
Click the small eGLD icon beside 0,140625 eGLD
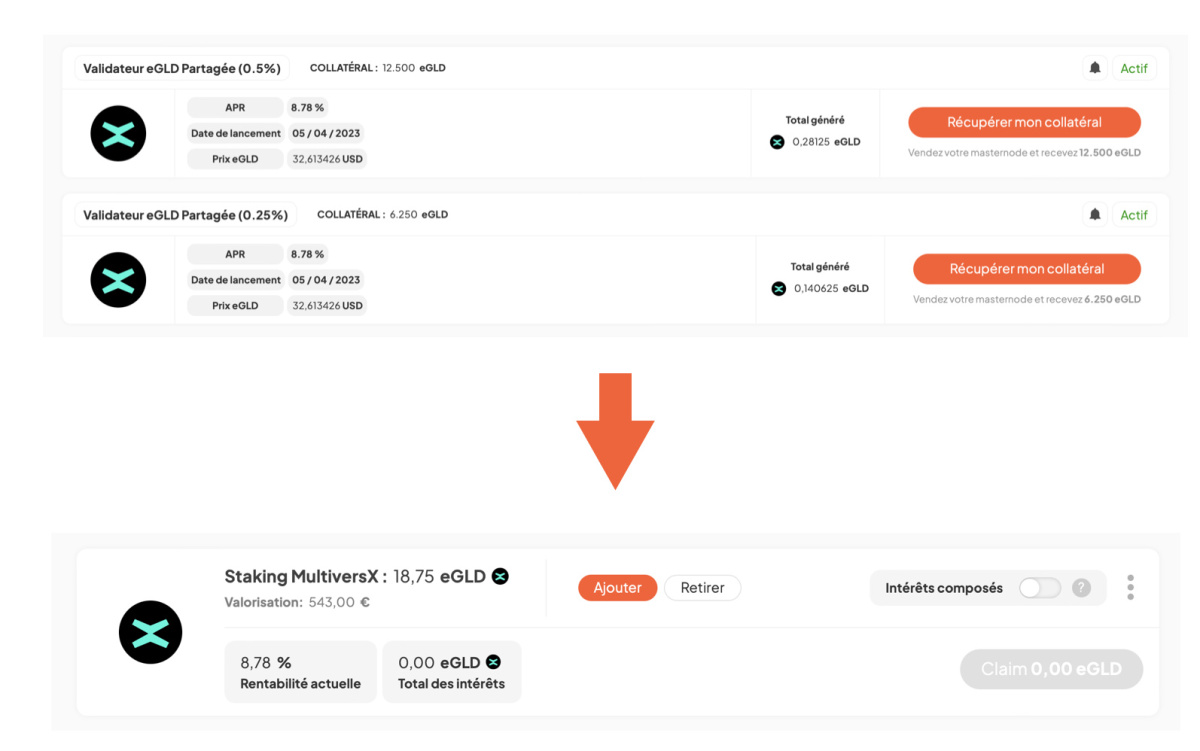(779, 288)
